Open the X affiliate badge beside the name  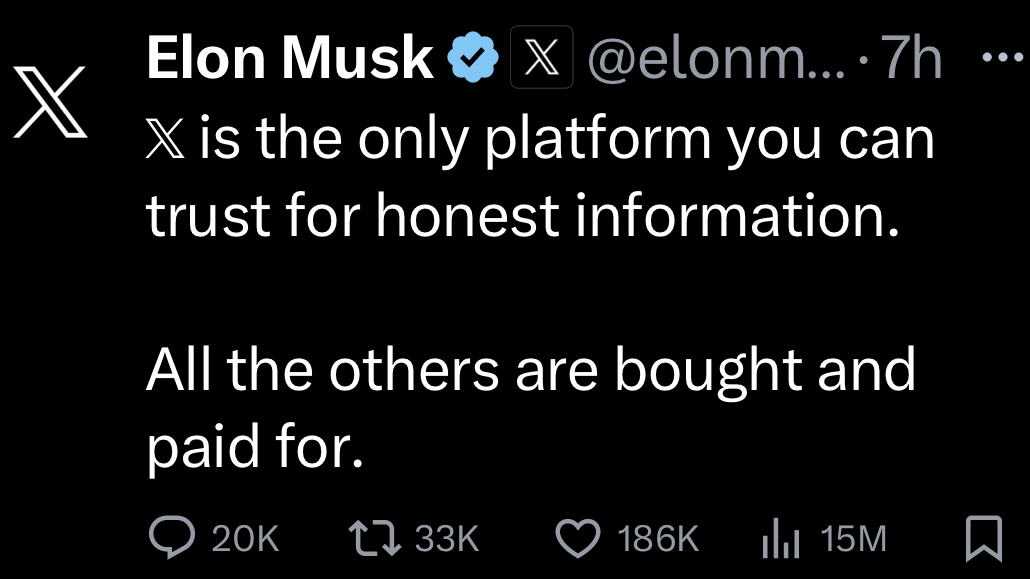click(542, 57)
